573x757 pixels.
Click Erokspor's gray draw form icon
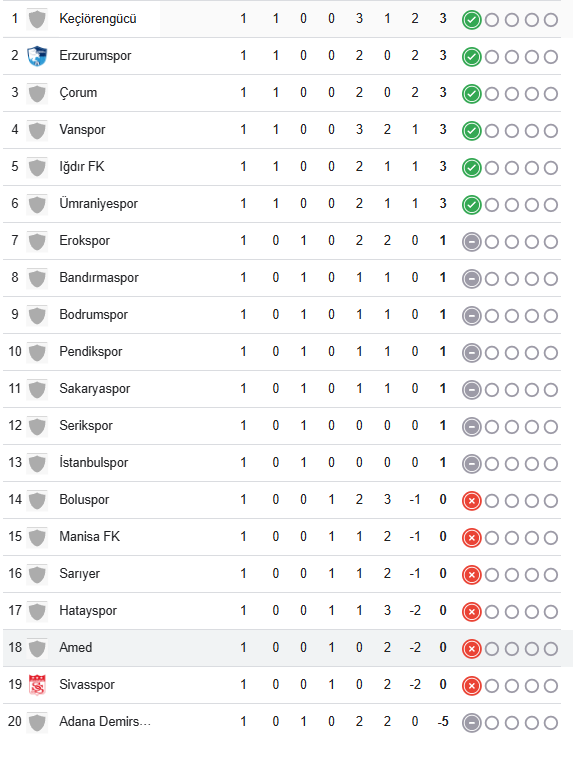click(472, 242)
